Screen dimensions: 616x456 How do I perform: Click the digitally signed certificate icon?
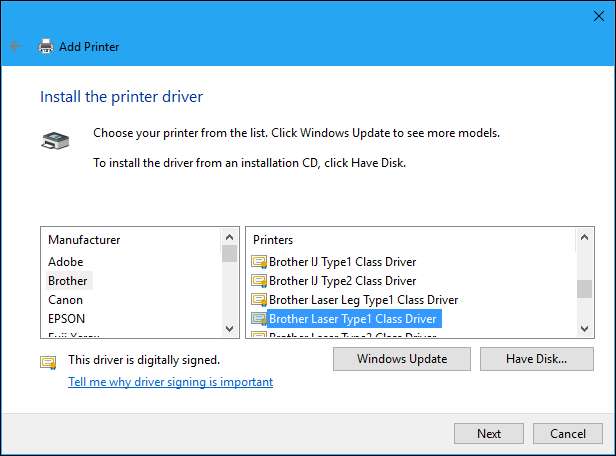click(48, 362)
